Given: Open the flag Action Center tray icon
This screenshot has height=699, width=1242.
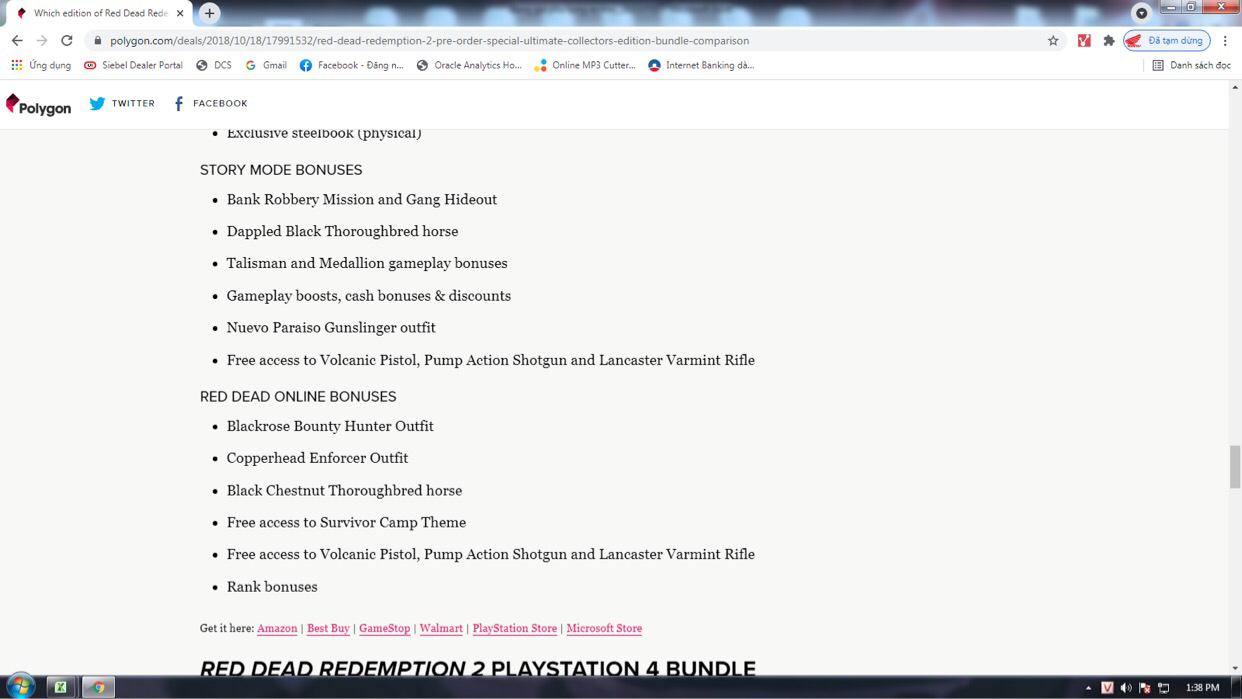Looking at the screenshot, I should (x=1145, y=688).
